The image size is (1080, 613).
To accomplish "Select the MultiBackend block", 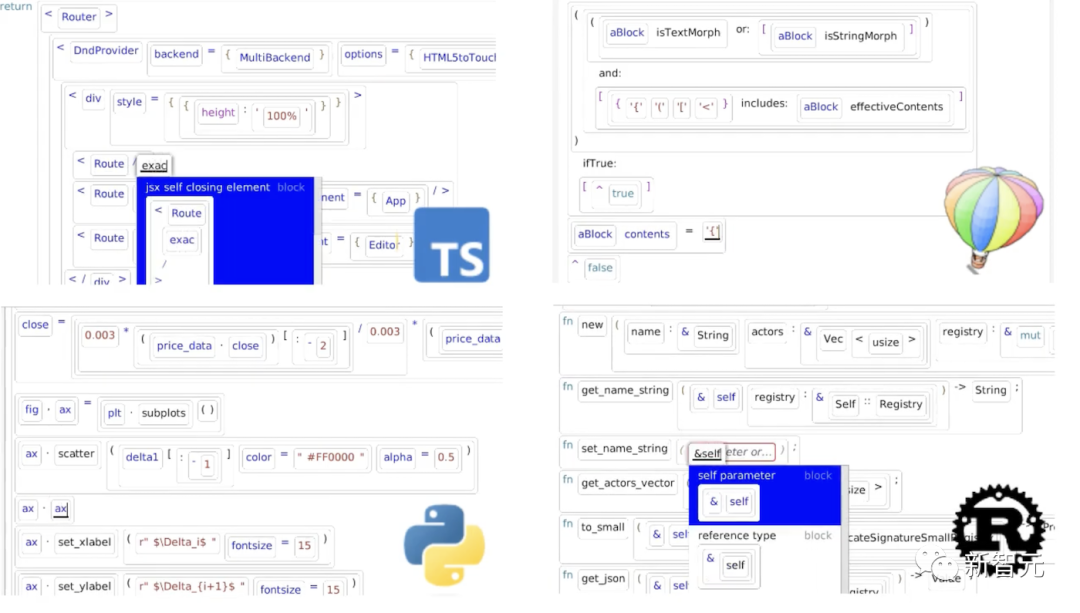I will pyautogui.click(x=274, y=57).
